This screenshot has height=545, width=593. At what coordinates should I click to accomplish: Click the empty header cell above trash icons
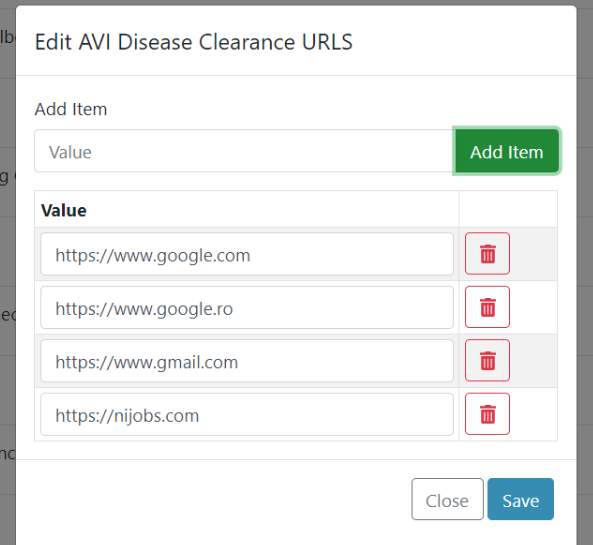tap(508, 209)
